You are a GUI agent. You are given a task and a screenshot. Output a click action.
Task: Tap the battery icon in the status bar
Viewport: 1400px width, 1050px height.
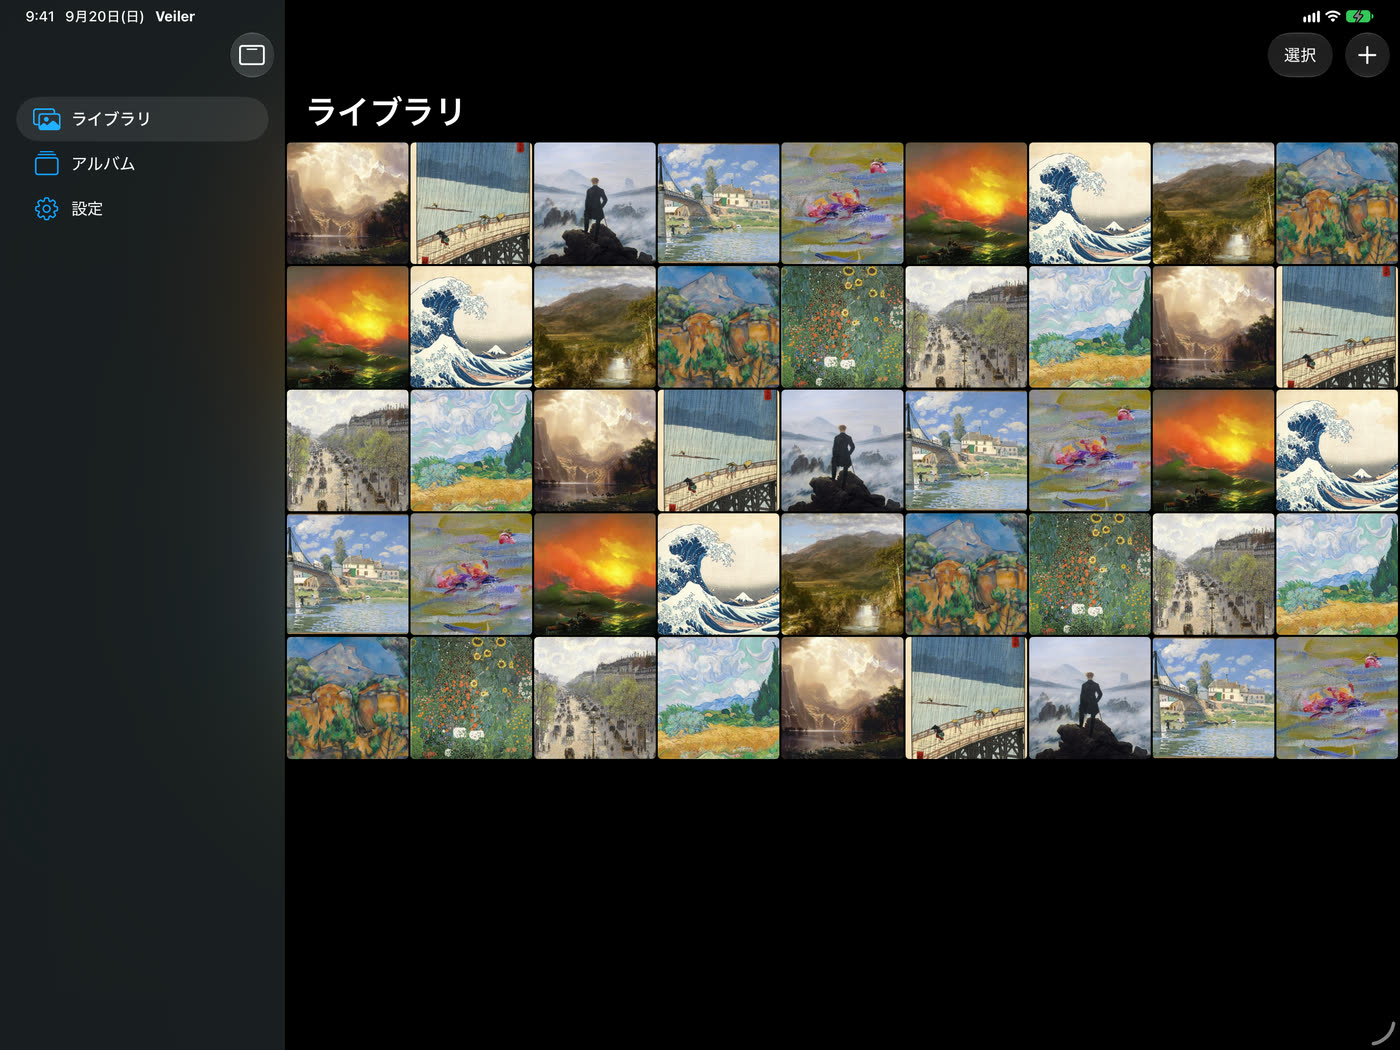pos(1359,16)
